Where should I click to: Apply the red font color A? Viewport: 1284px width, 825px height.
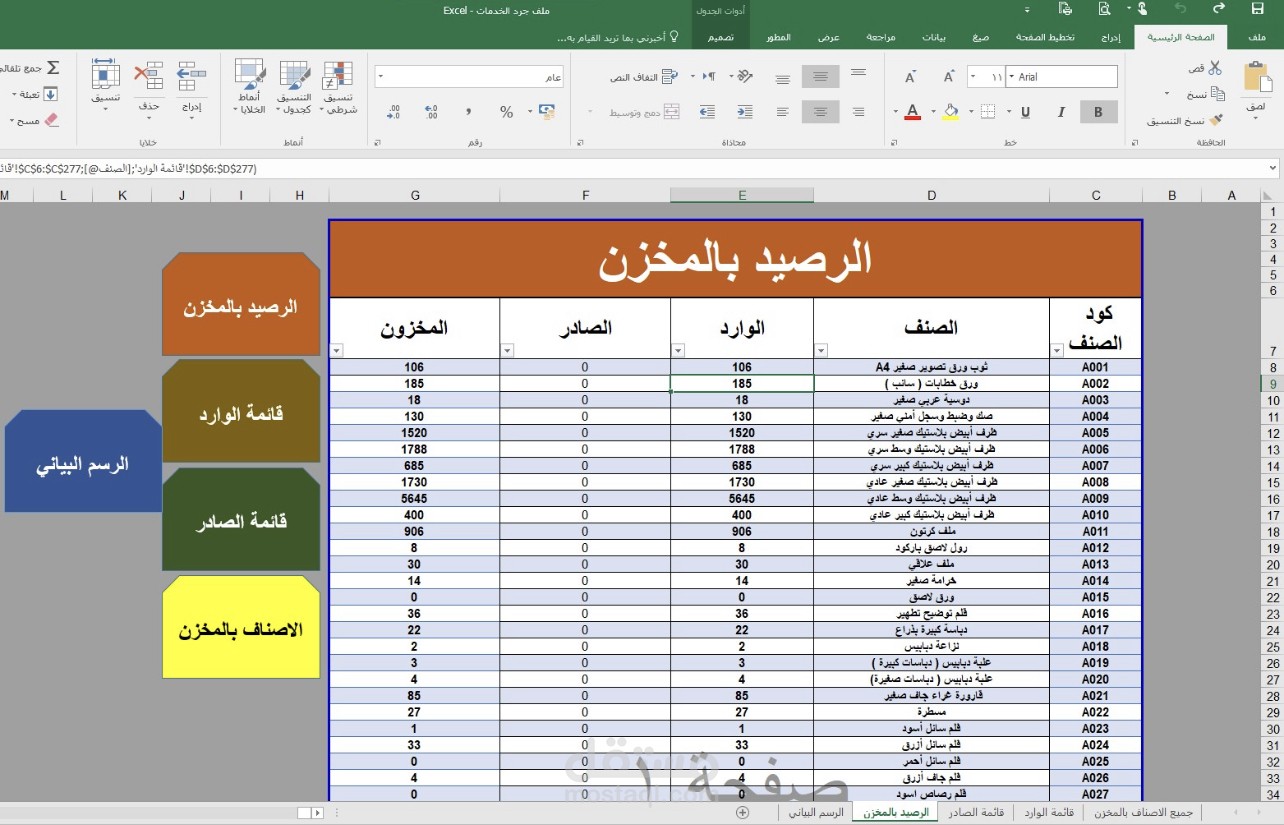tap(912, 112)
